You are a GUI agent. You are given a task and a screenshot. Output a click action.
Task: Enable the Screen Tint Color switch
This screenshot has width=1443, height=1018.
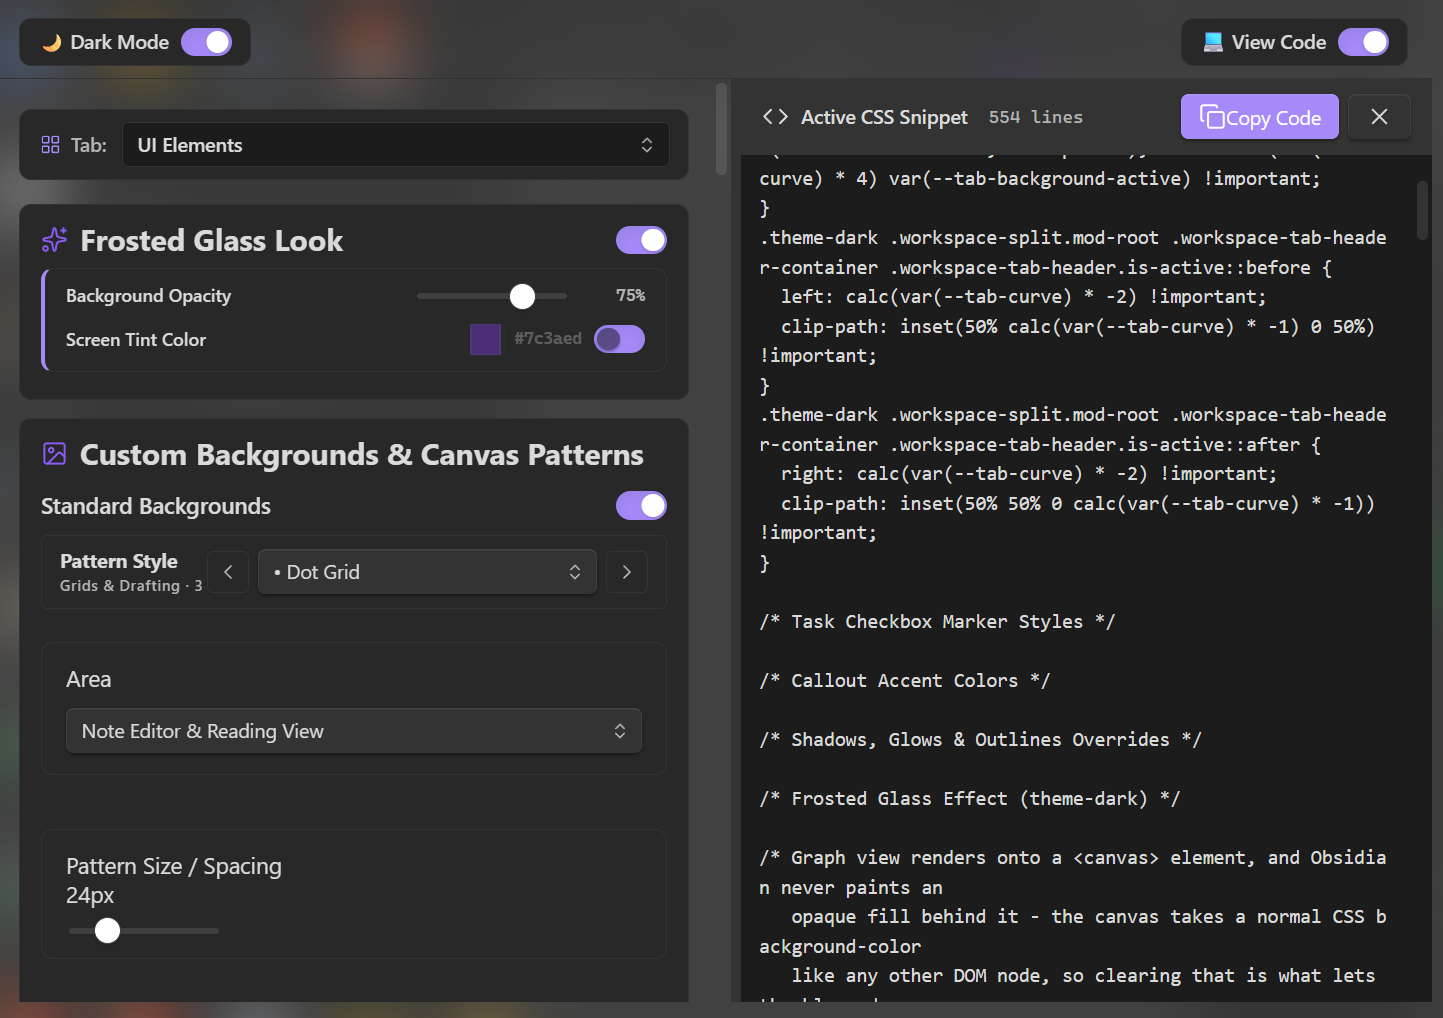point(619,339)
